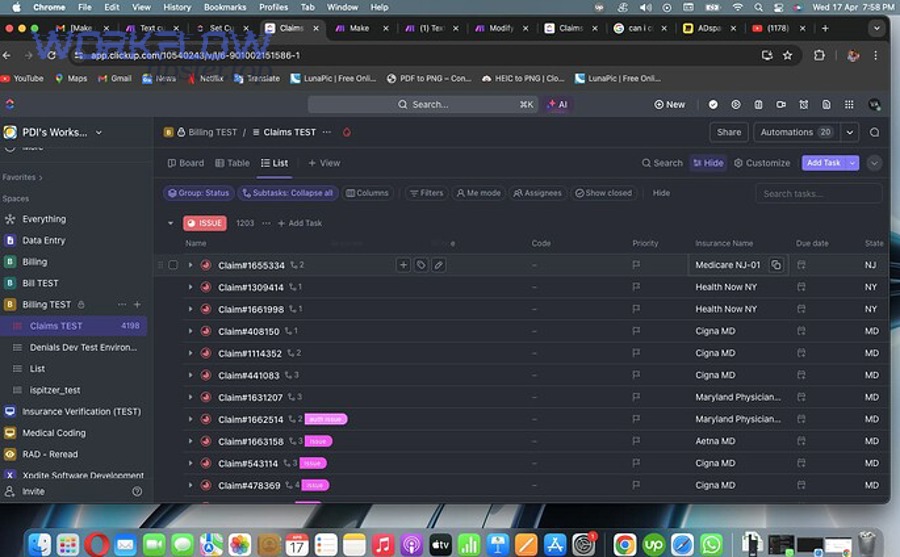Click the pink ISSUE status badge
Image resolution: width=900 pixels, height=557 pixels.
click(x=205, y=223)
